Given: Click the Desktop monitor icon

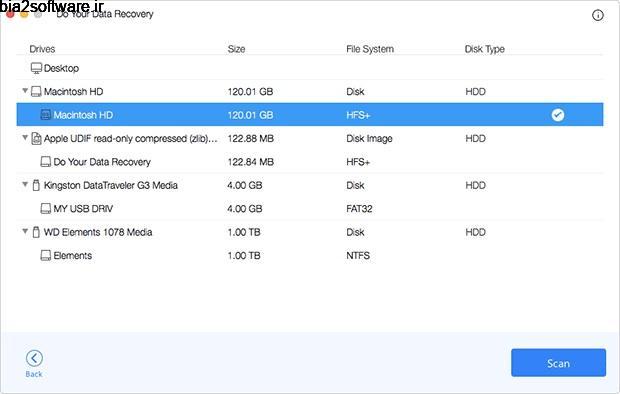Looking at the screenshot, I should [x=36, y=68].
